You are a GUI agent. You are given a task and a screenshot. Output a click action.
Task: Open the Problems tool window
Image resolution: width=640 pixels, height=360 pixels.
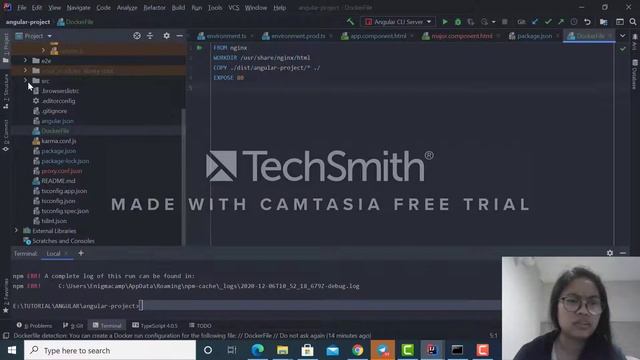[34, 325]
